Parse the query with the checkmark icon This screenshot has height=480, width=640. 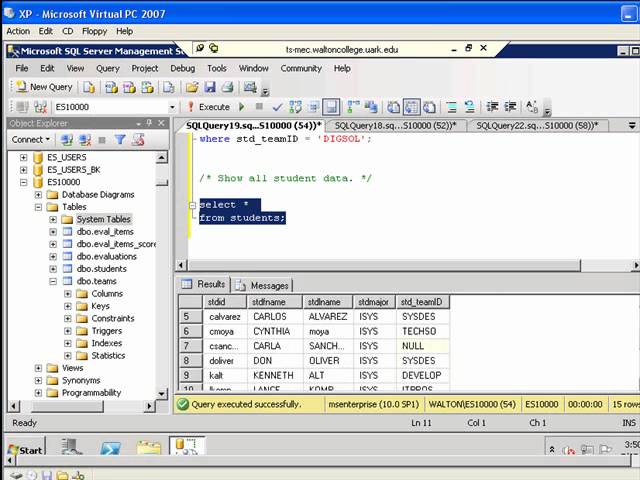tap(277, 107)
